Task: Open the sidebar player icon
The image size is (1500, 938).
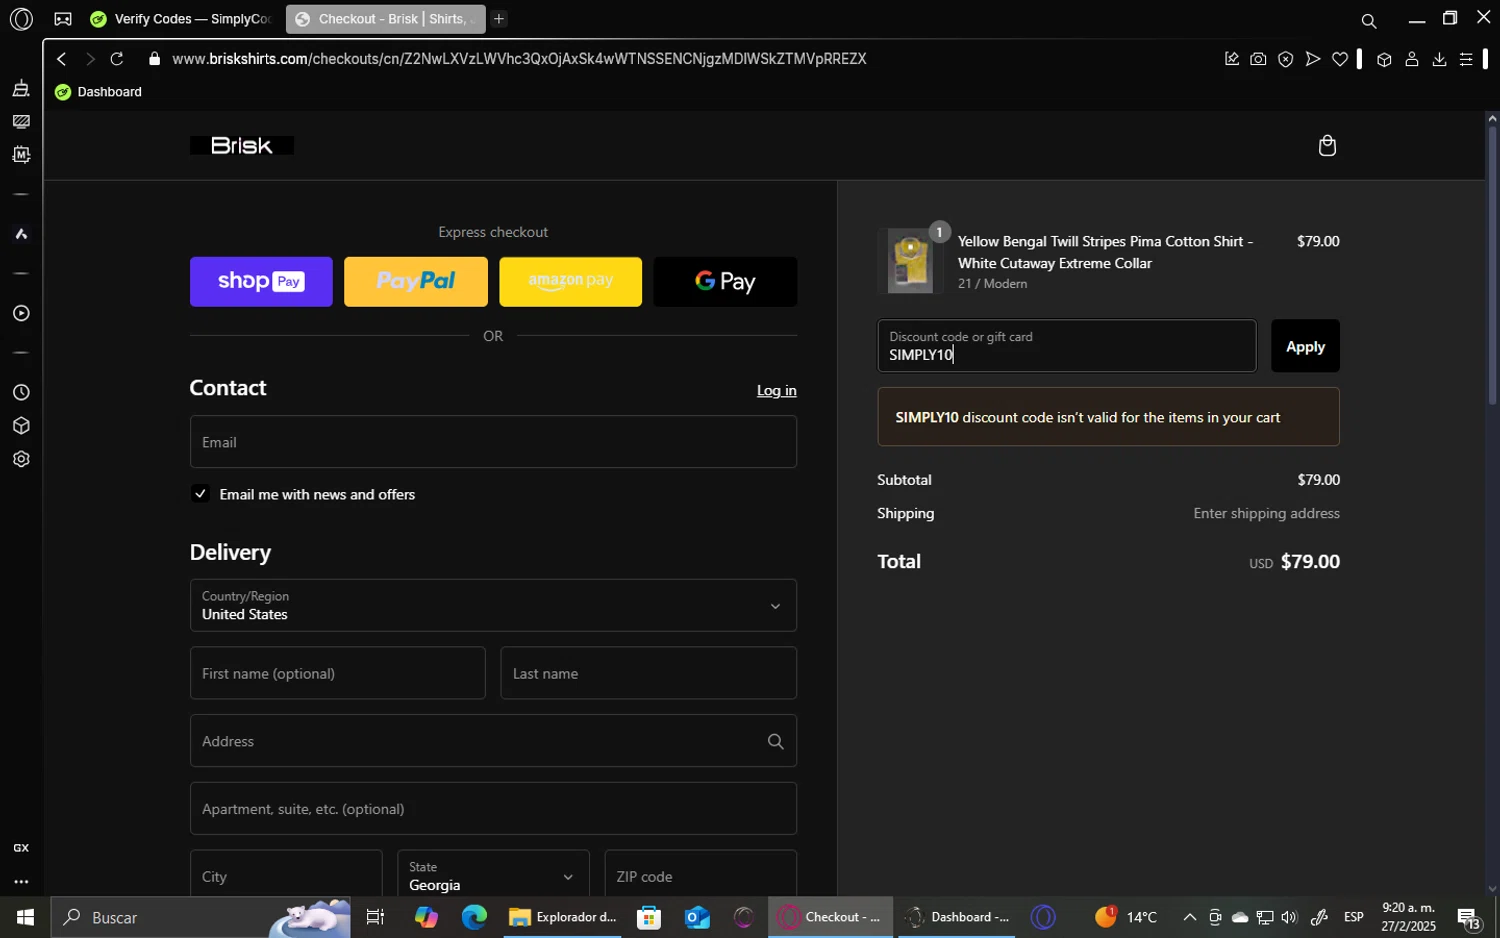Action: point(21,313)
